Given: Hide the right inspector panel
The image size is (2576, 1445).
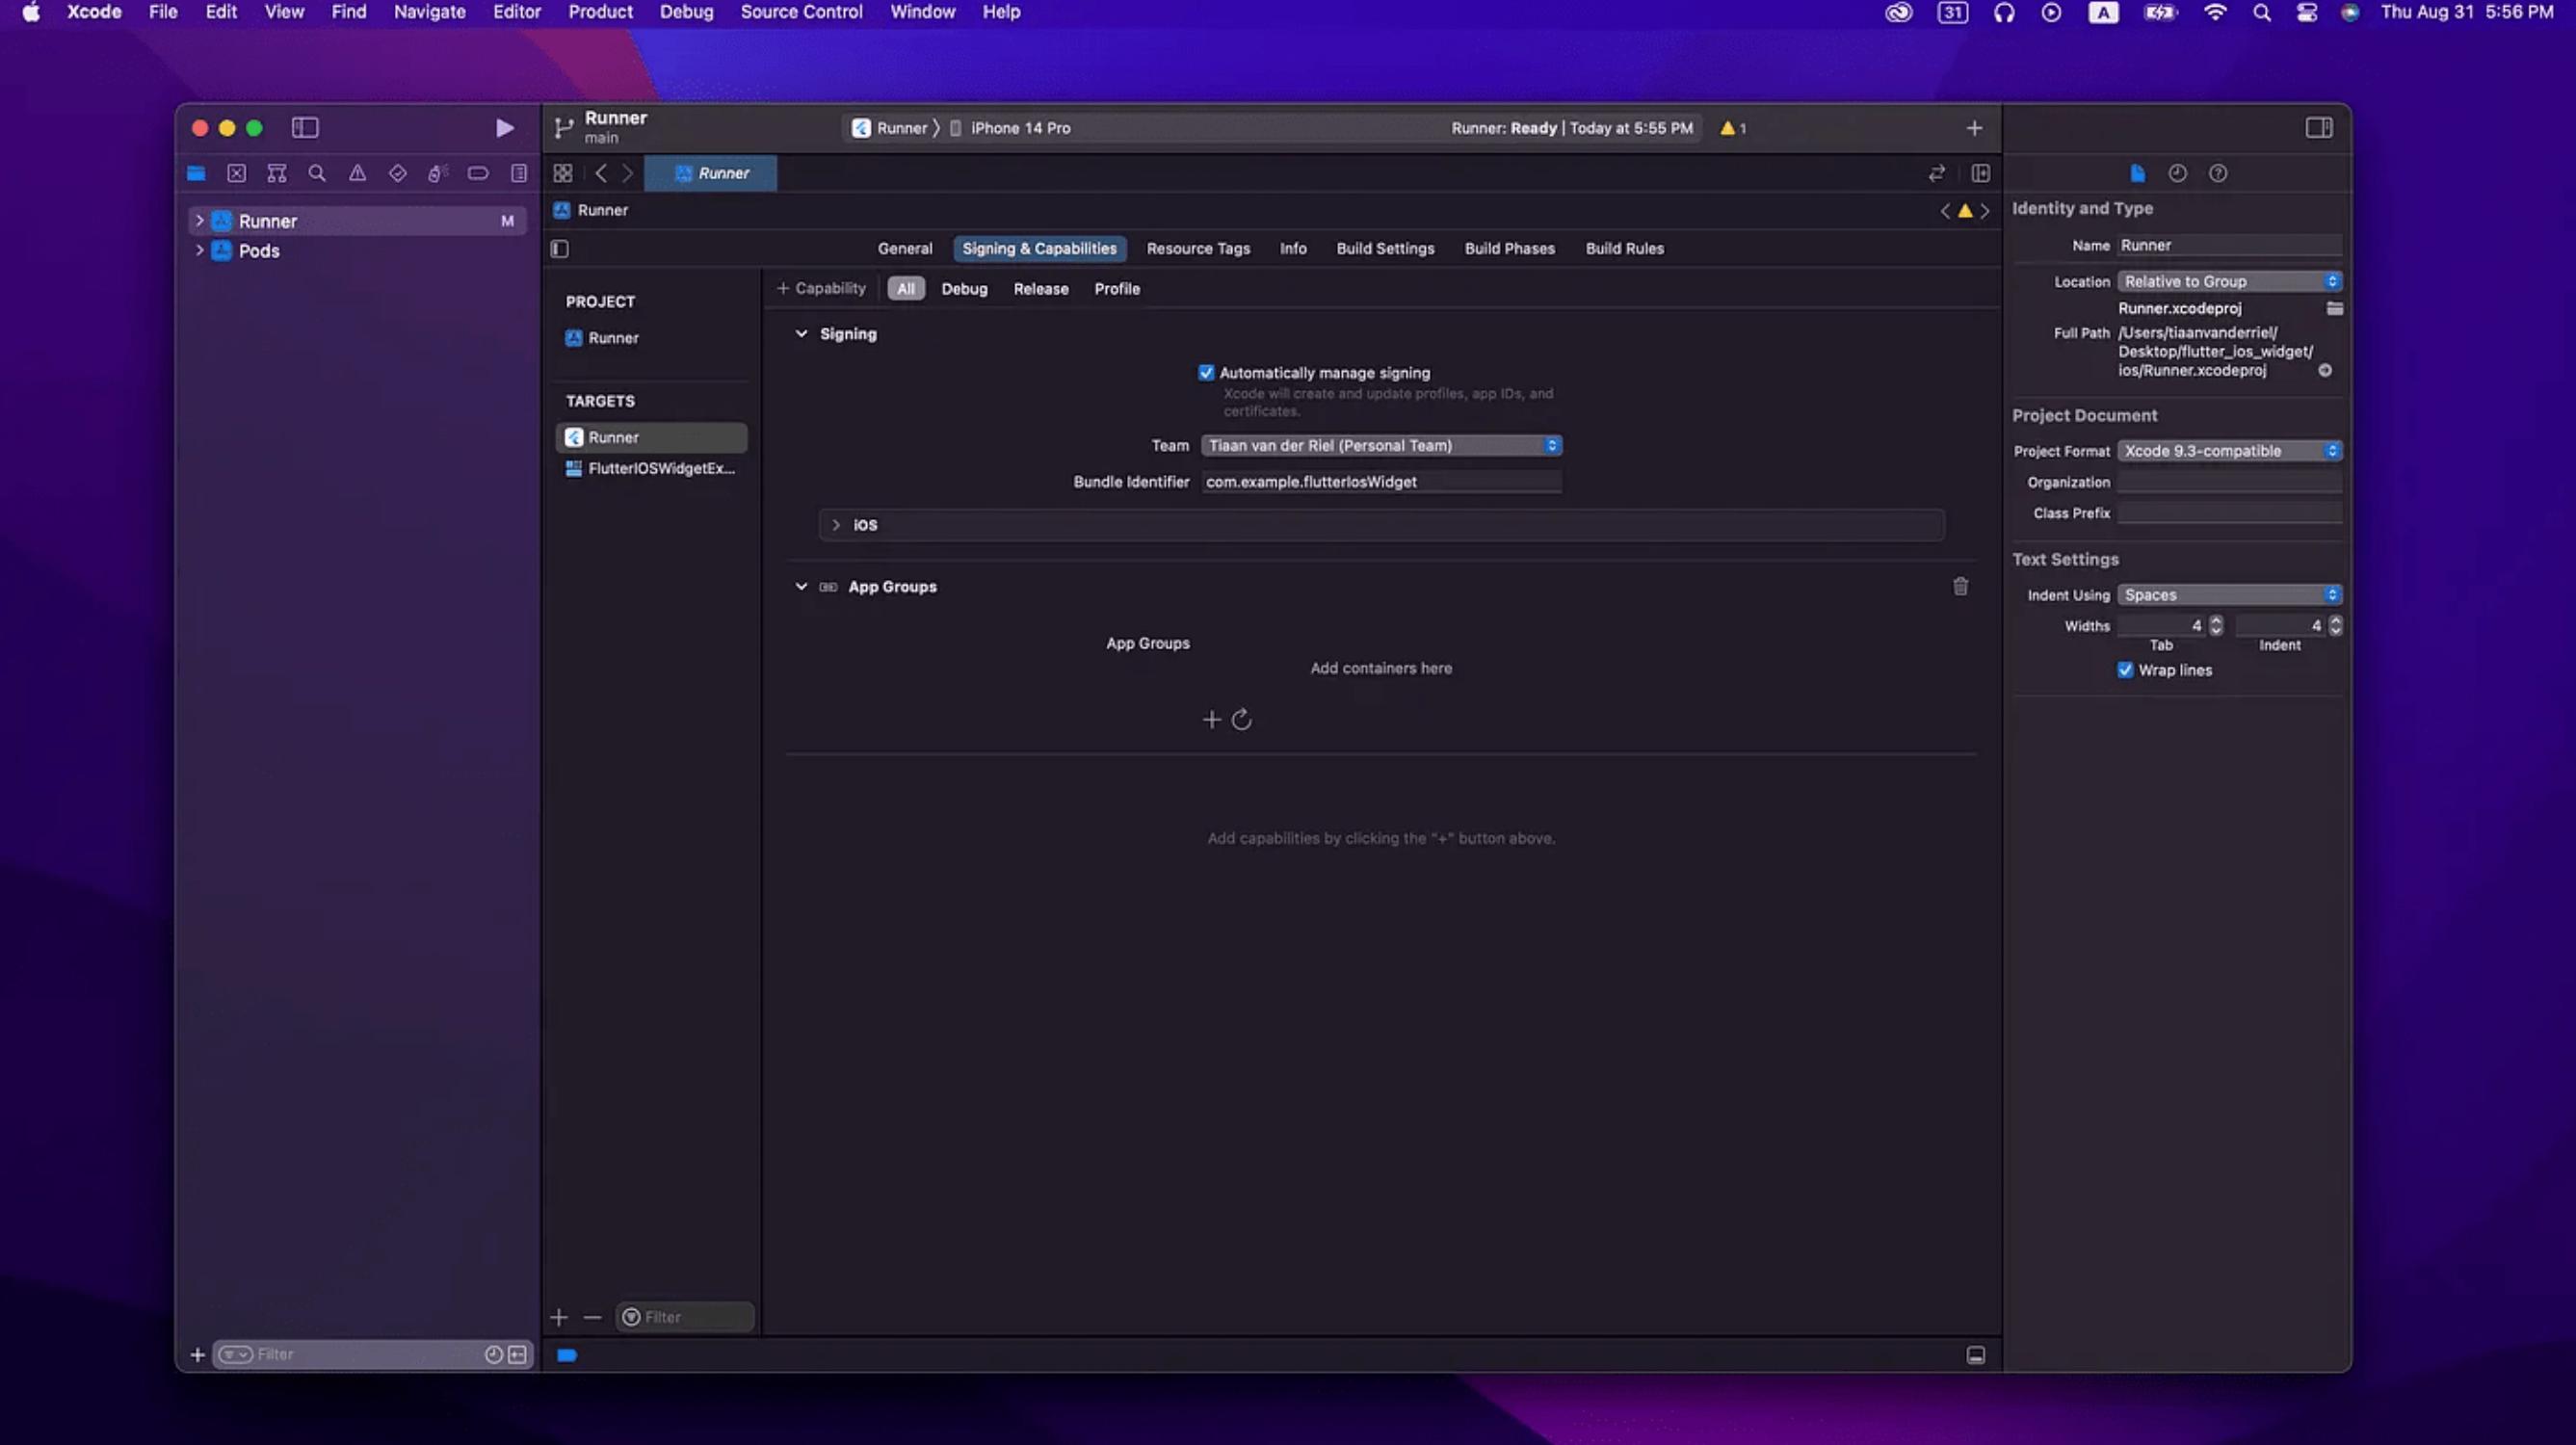Looking at the screenshot, I should click(x=2318, y=128).
